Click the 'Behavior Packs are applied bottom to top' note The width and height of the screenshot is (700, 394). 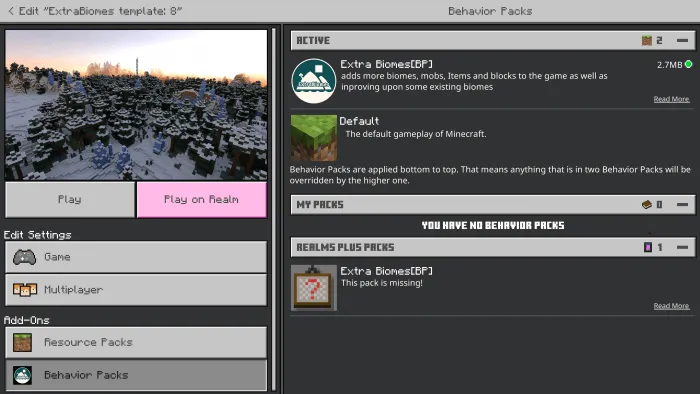click(490, 175)
